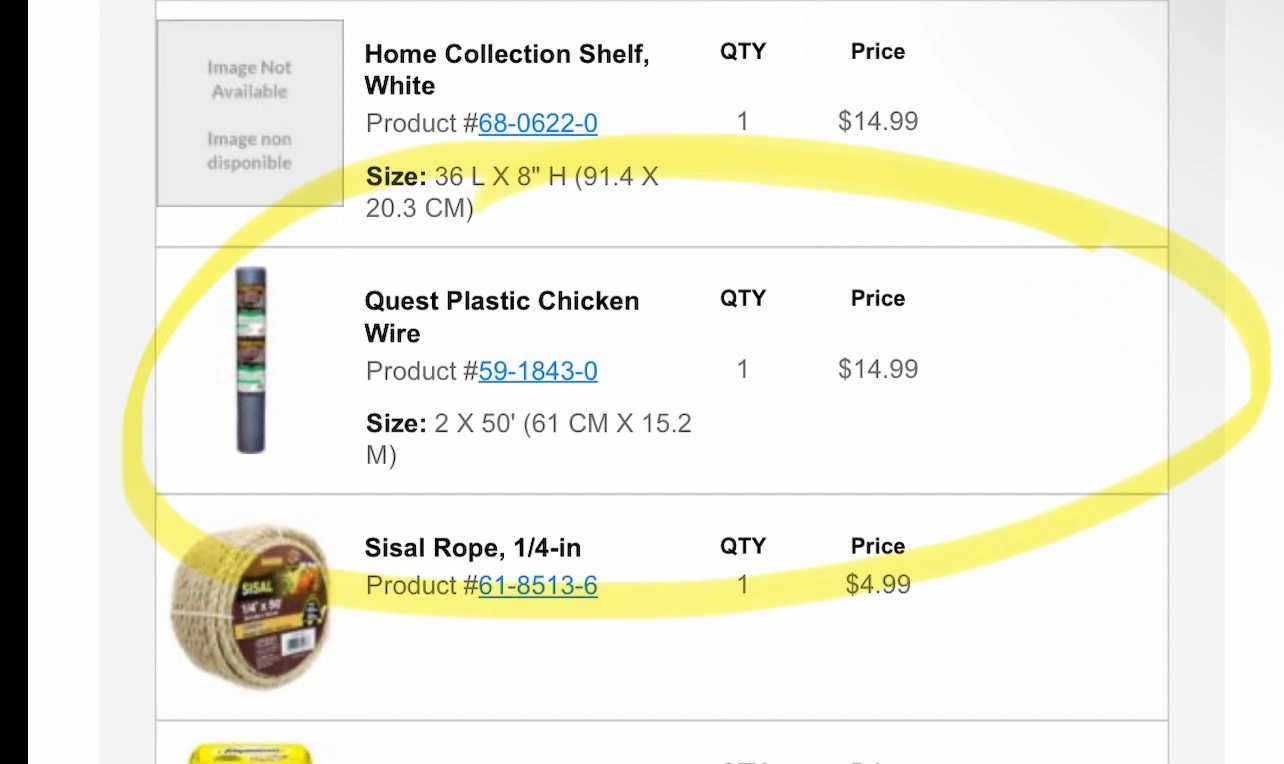Click the chicken wire's quantity value
This screenshot has height=764, width=1284.
pyautogui.click(x=742, y=369)
